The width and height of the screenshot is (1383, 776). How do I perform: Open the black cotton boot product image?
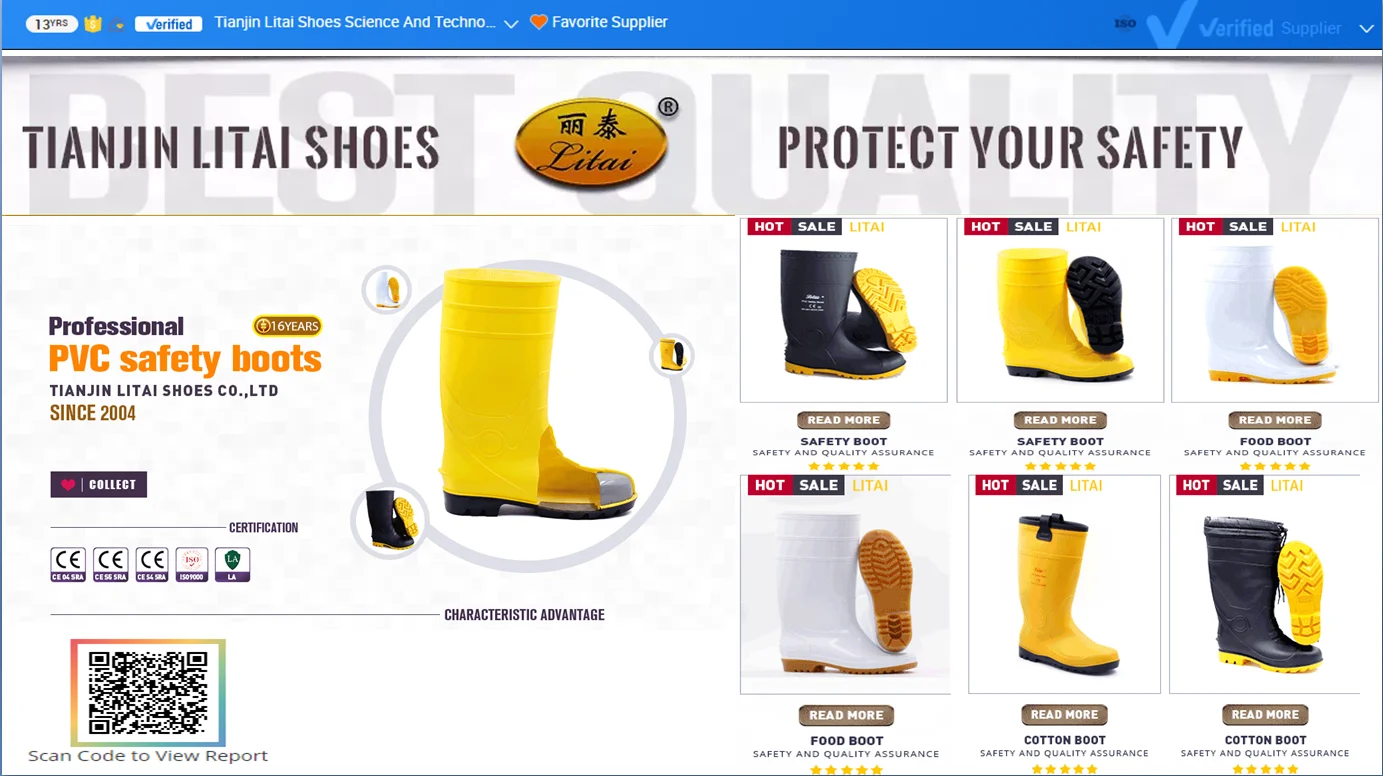(1265, 585)
